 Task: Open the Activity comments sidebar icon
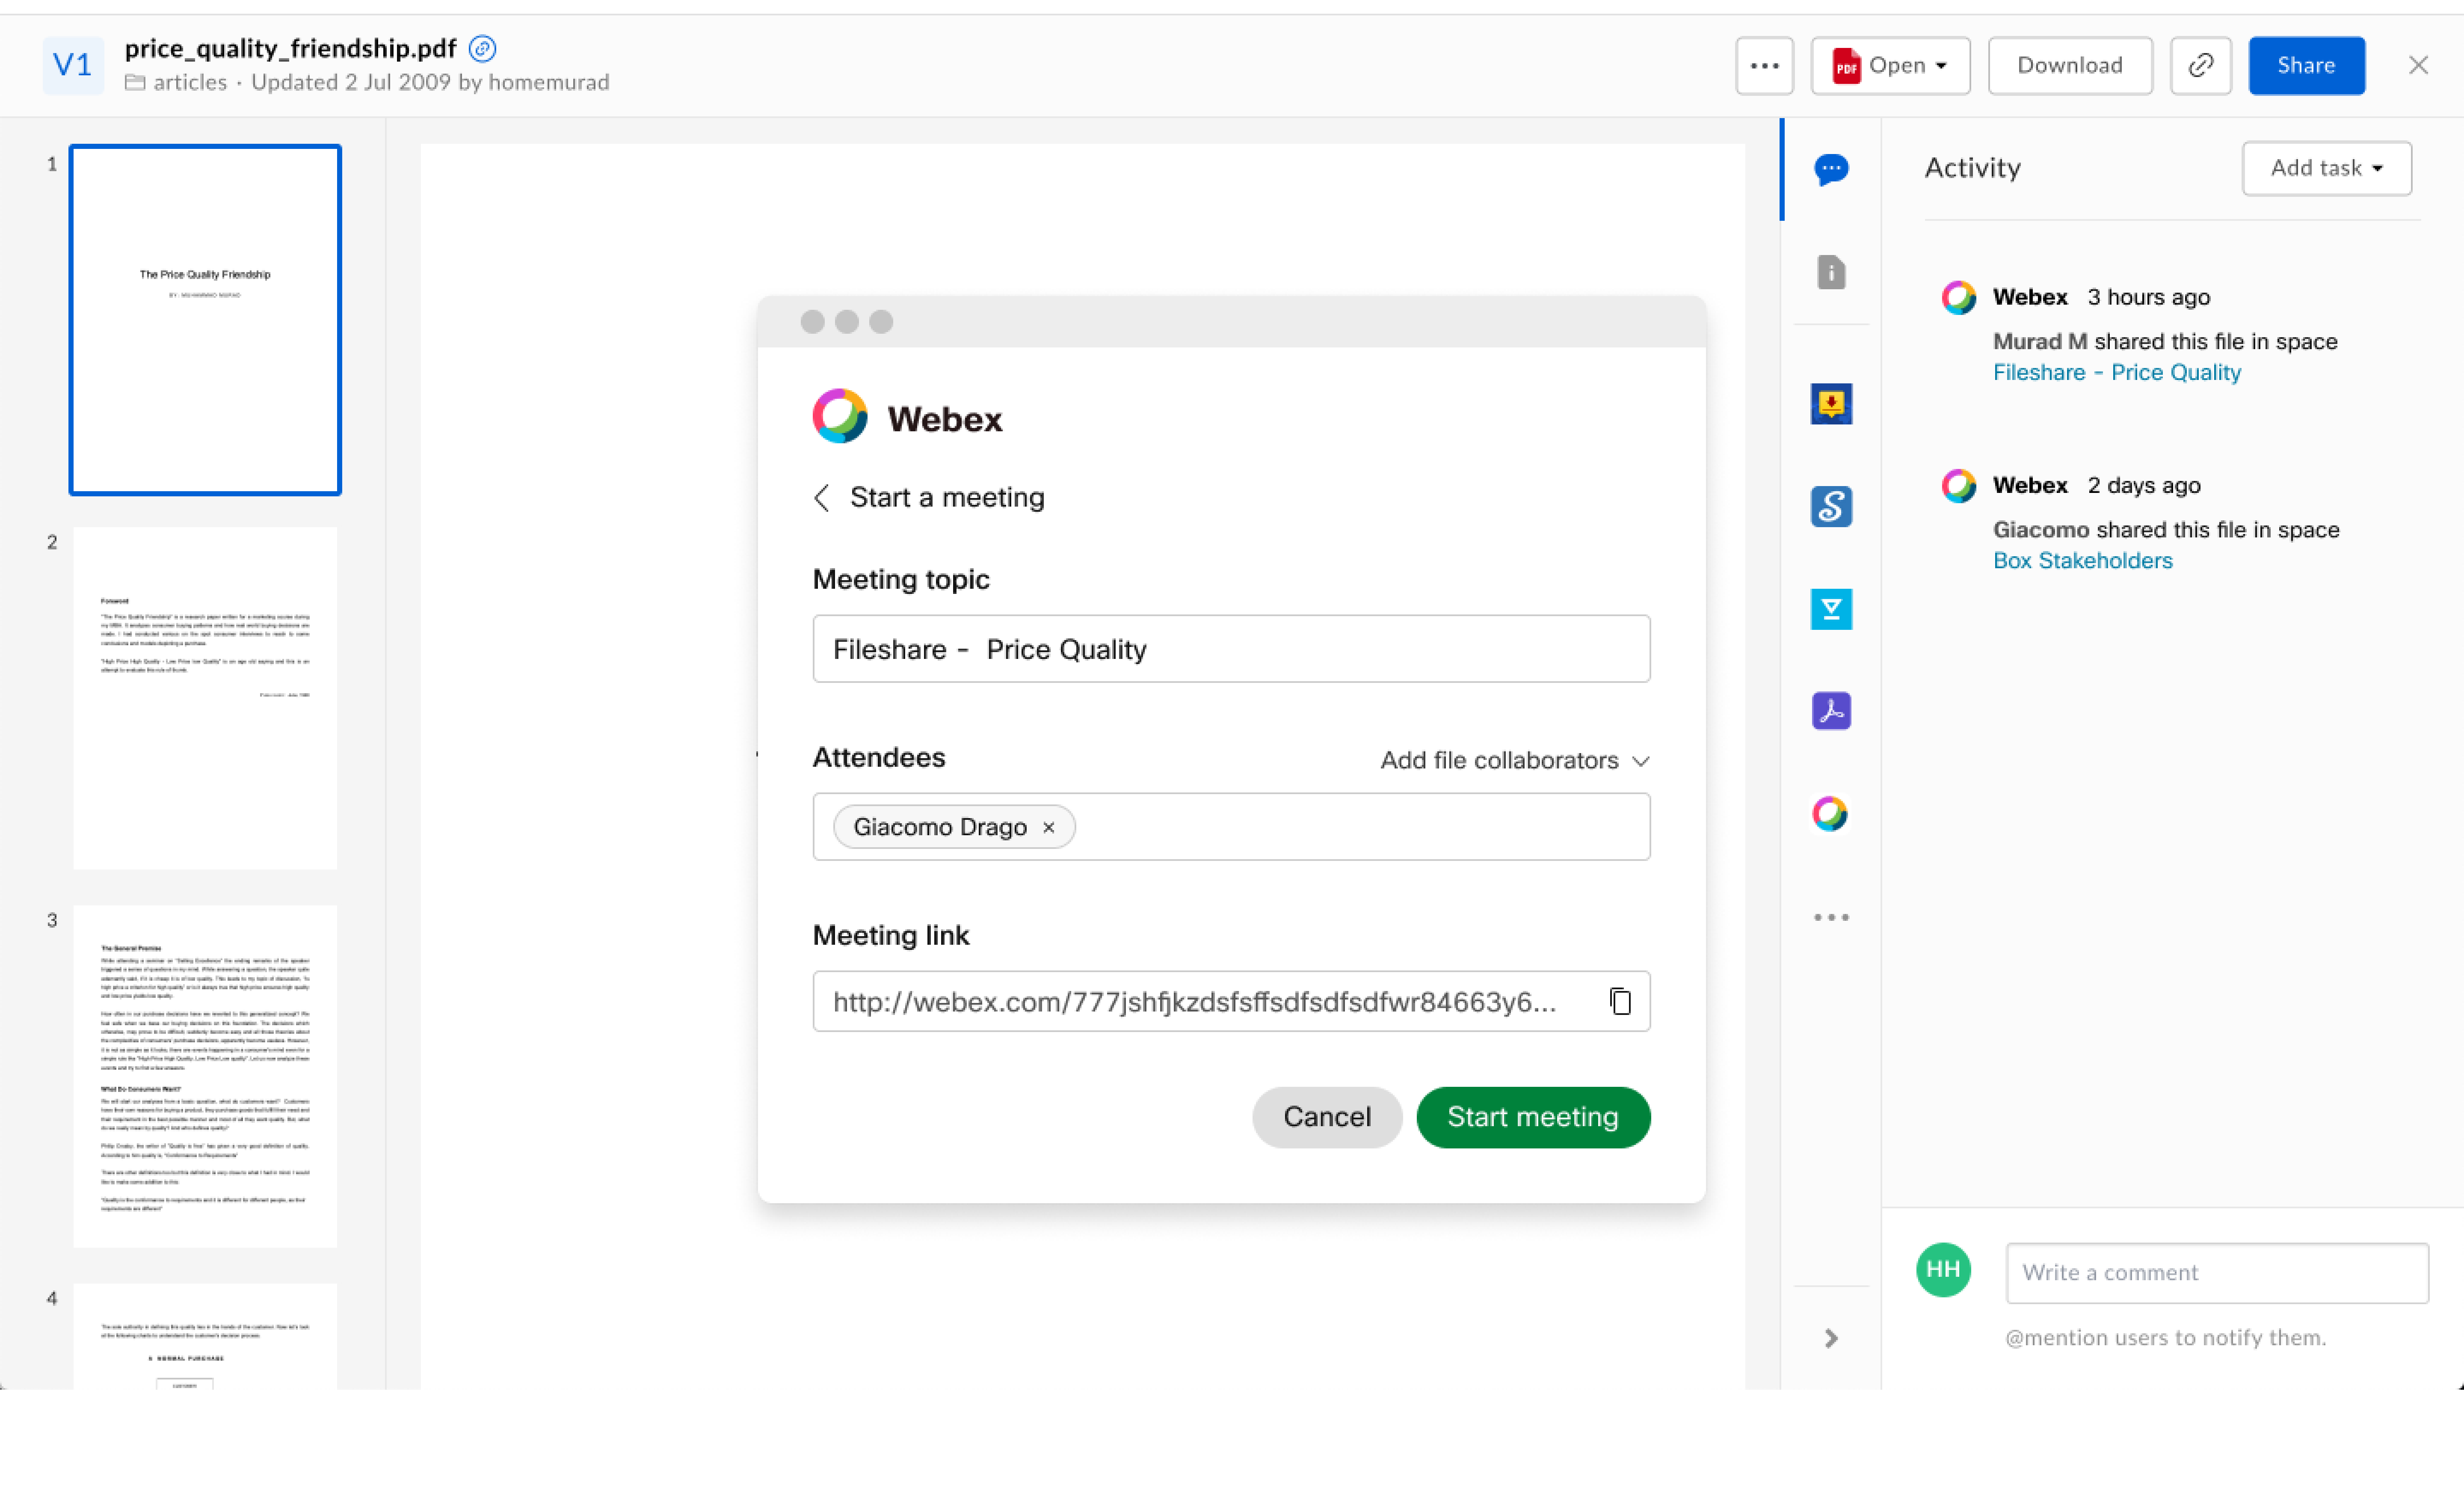pyautogui.click(x=1831, y=169)
